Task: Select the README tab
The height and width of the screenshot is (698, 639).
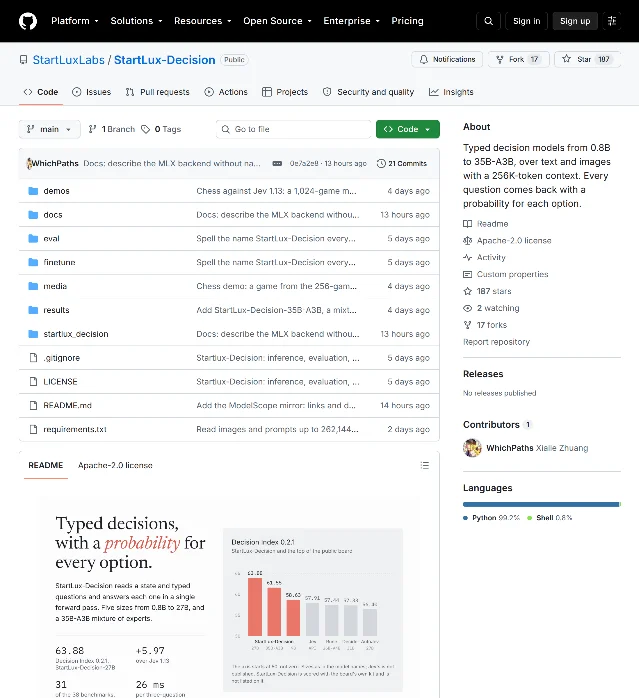Action: pyautogui.click(x=45, y=465)
